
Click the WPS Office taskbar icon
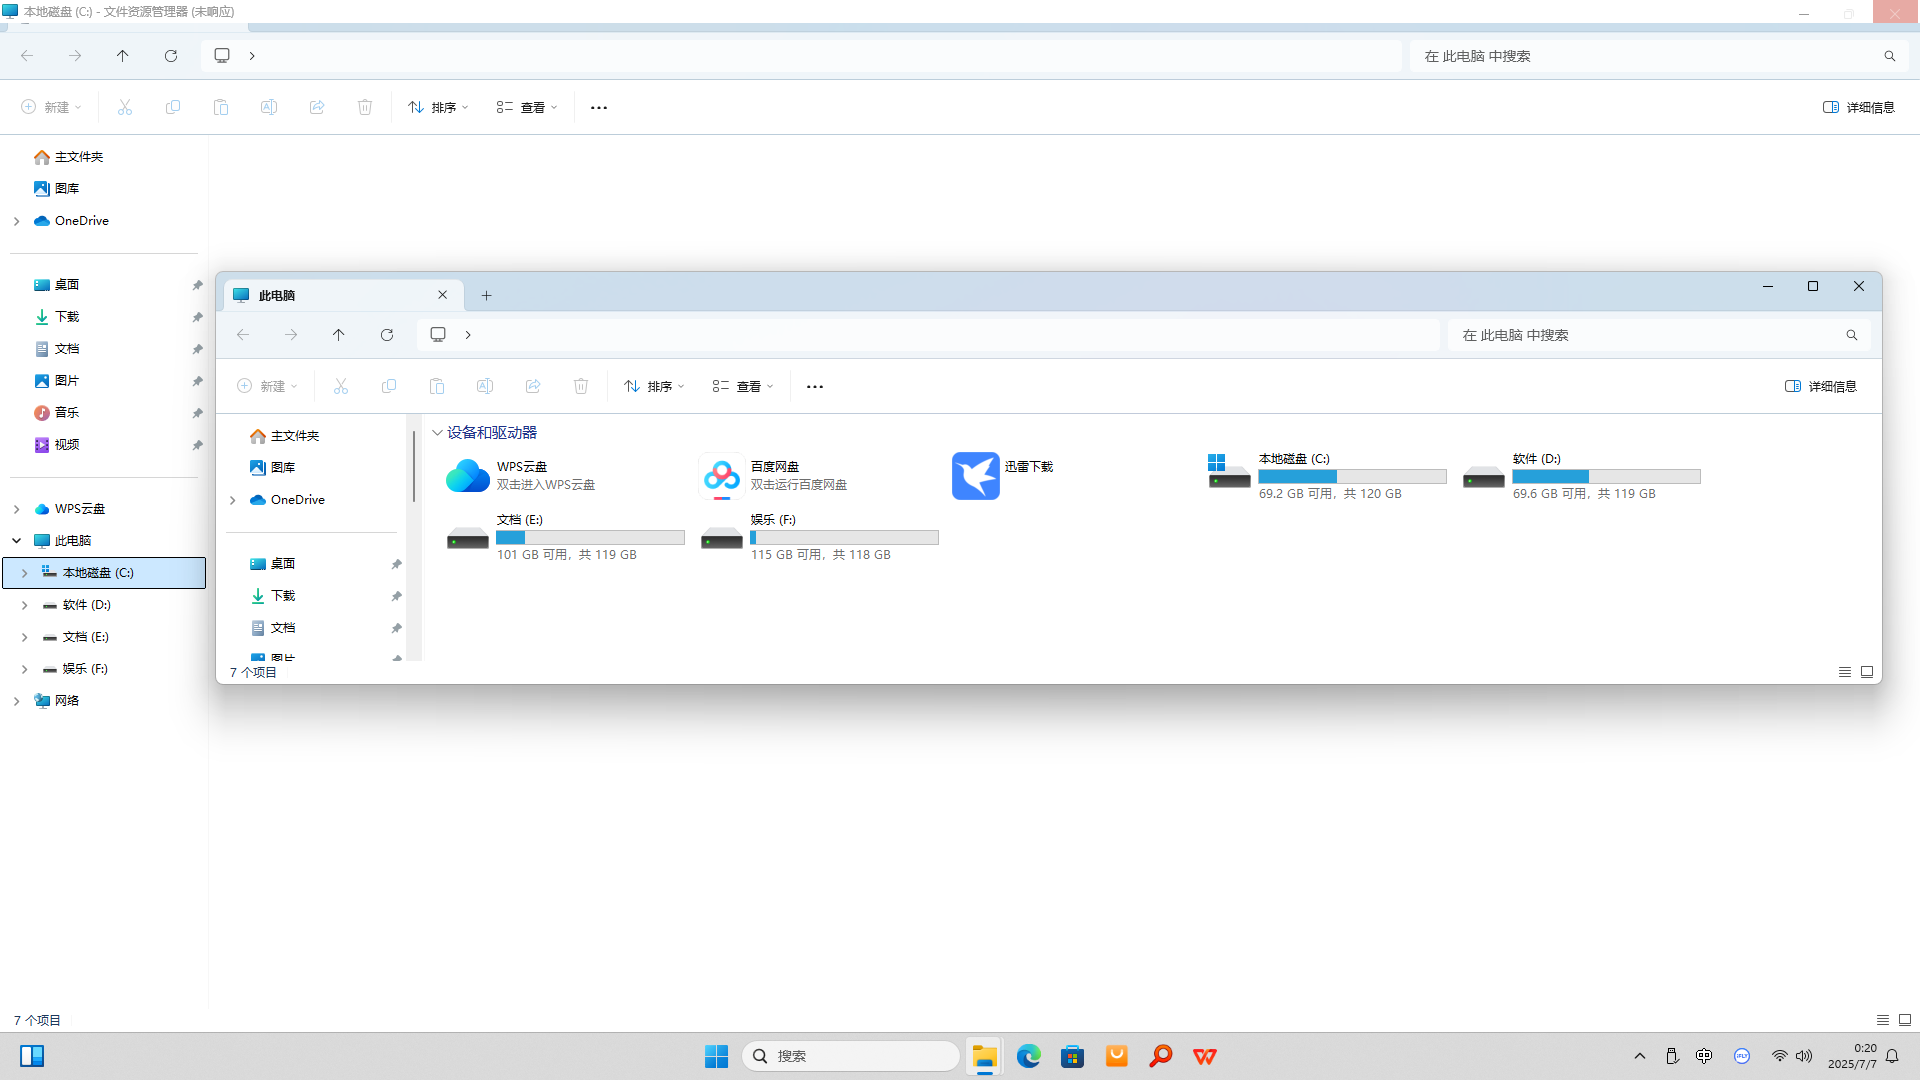(x=1204, y=1056)
